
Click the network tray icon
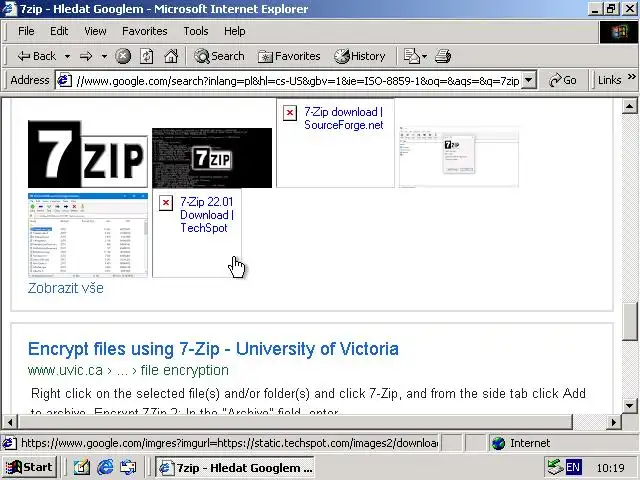tap(555, 467)
